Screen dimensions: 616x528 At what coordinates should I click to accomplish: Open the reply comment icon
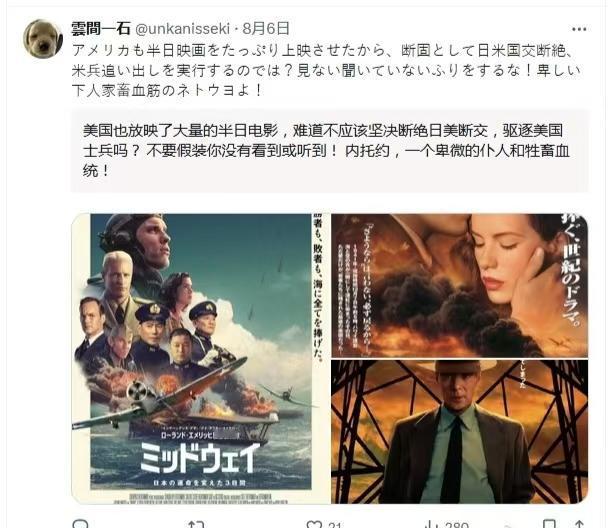[81, 524]
